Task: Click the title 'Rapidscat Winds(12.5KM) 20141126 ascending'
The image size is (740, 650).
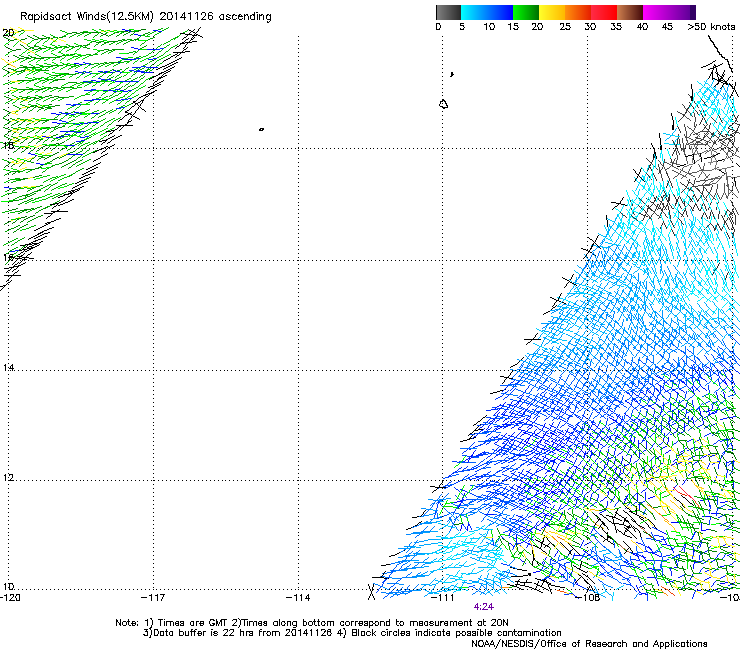Action: (x=146, y=17)
